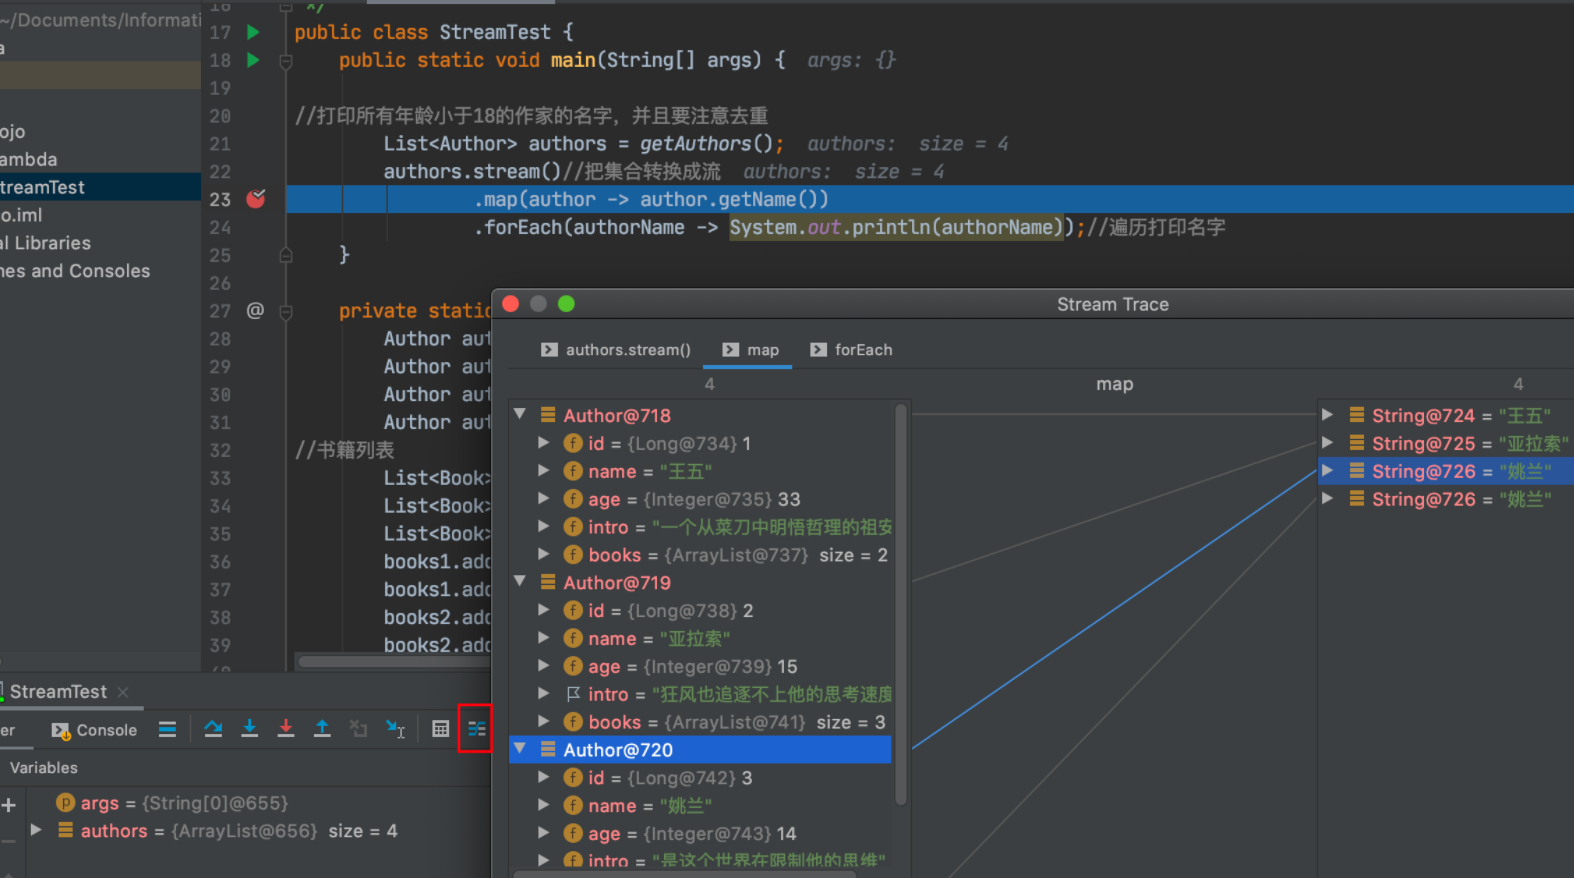The height and width of the screenshot is (878, 1574).
Task: Click arrow icon on forEach tab
Action: [819, 349]
